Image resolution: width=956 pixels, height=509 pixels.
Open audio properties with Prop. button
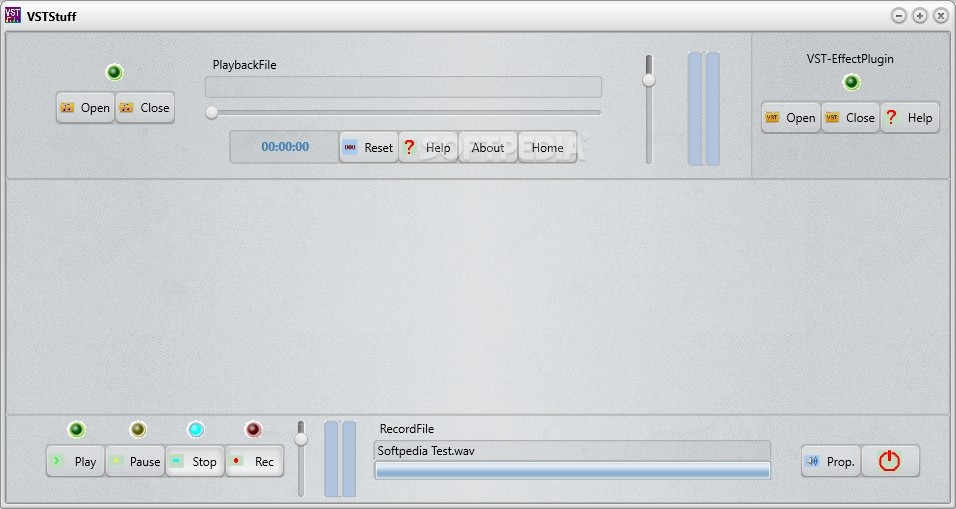tap(831, 461)
